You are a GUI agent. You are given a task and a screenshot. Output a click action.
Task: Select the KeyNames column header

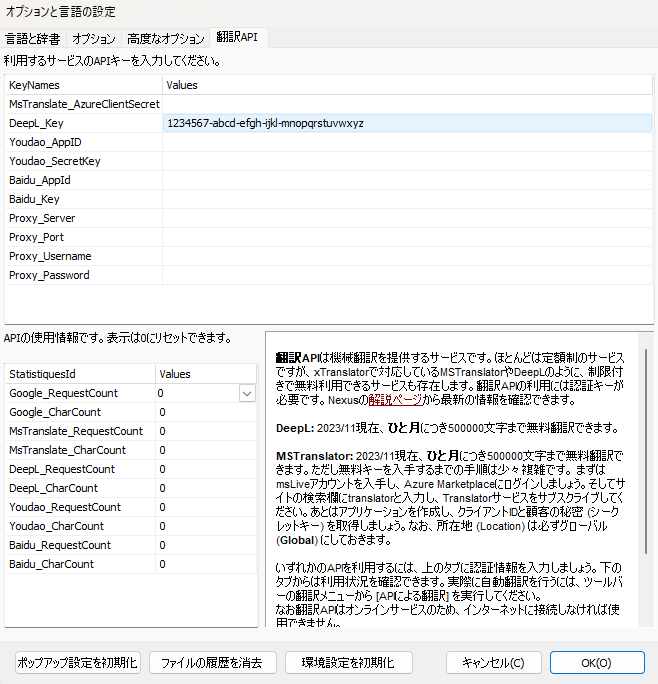coord(83,85)
